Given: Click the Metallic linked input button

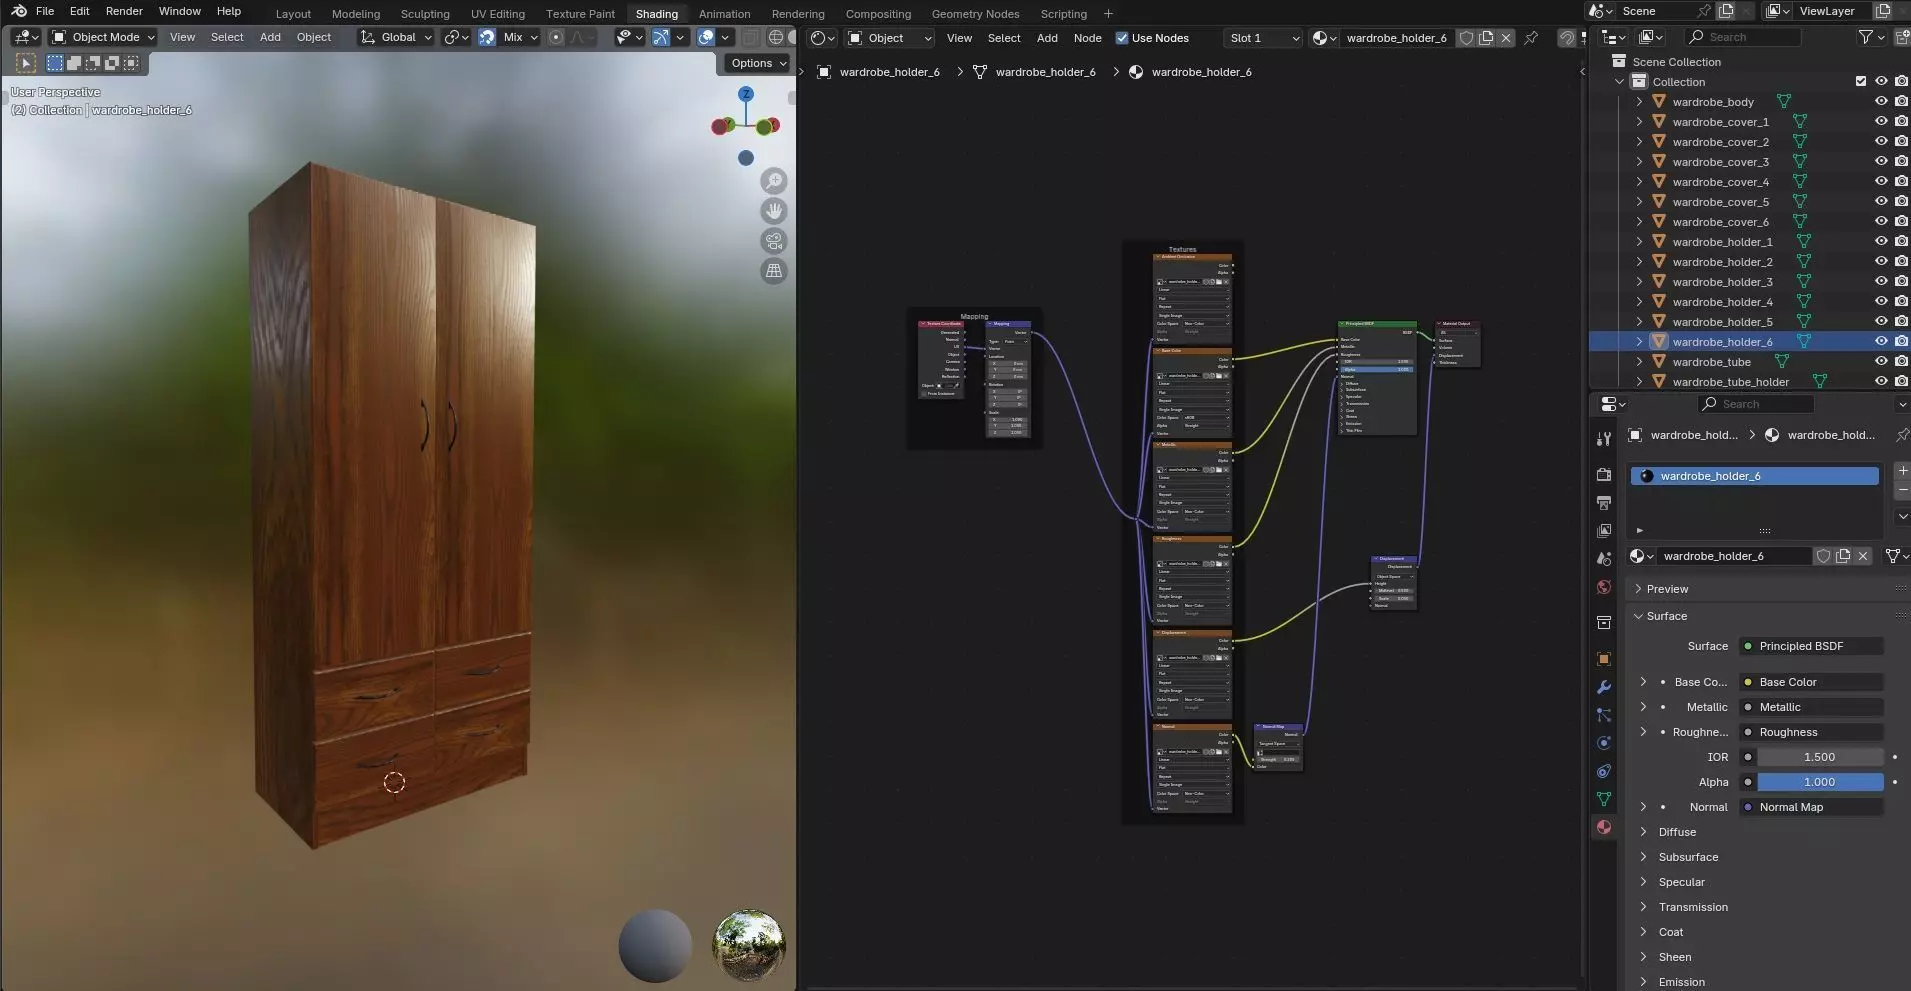Looking at the screenshot, I should 1811,707.
